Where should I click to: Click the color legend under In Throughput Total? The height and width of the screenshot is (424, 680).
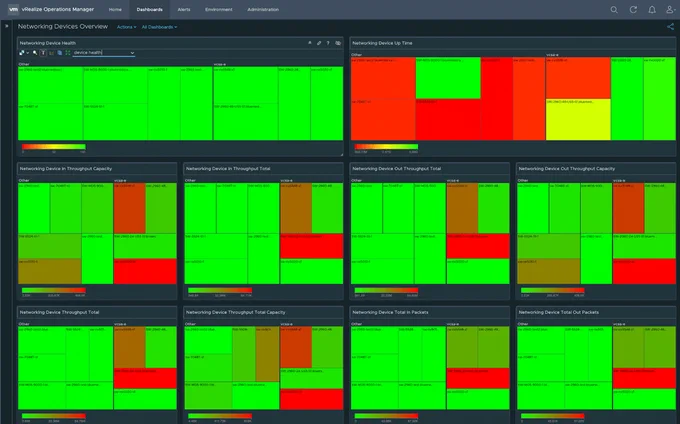click(220, 290)
